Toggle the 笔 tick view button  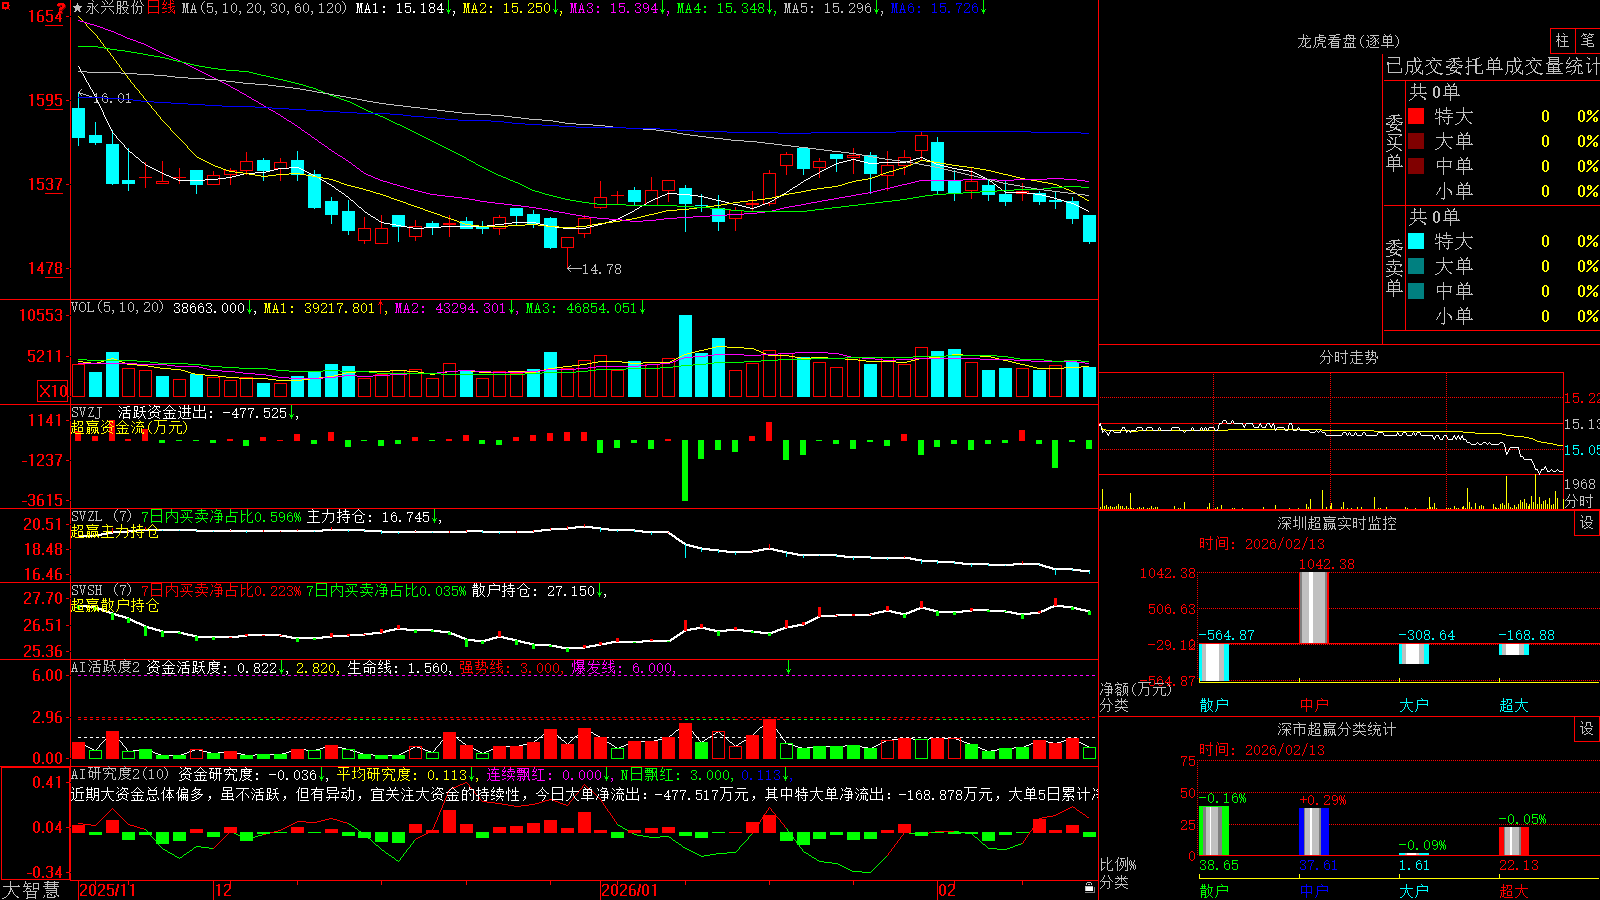pyautogui.click(x=1587, y=40)
